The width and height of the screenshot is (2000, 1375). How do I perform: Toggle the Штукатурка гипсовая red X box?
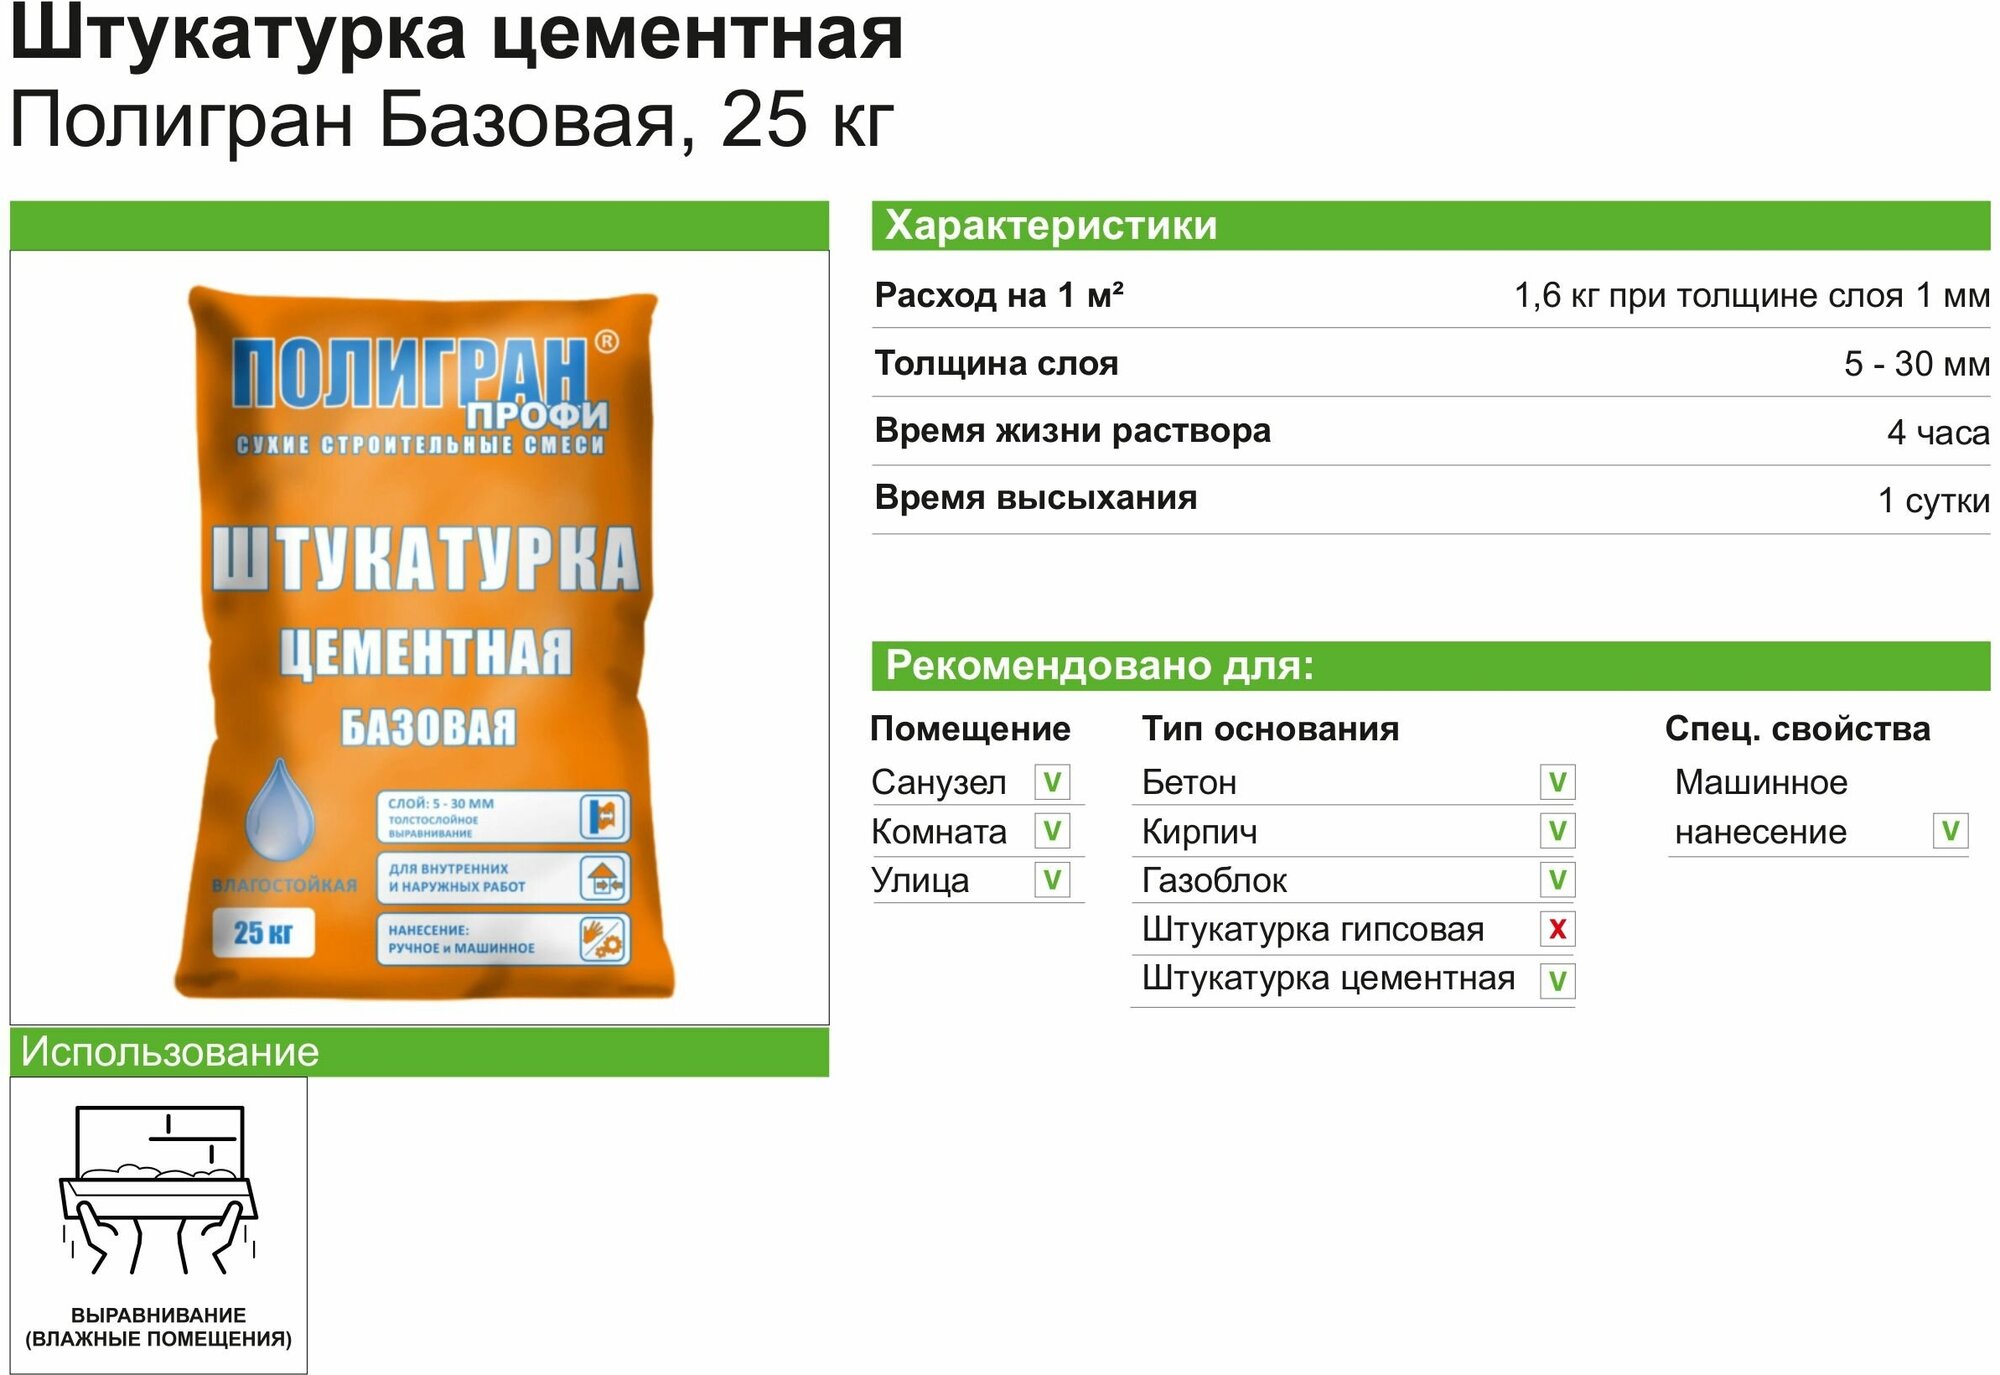pos(1557,929)
